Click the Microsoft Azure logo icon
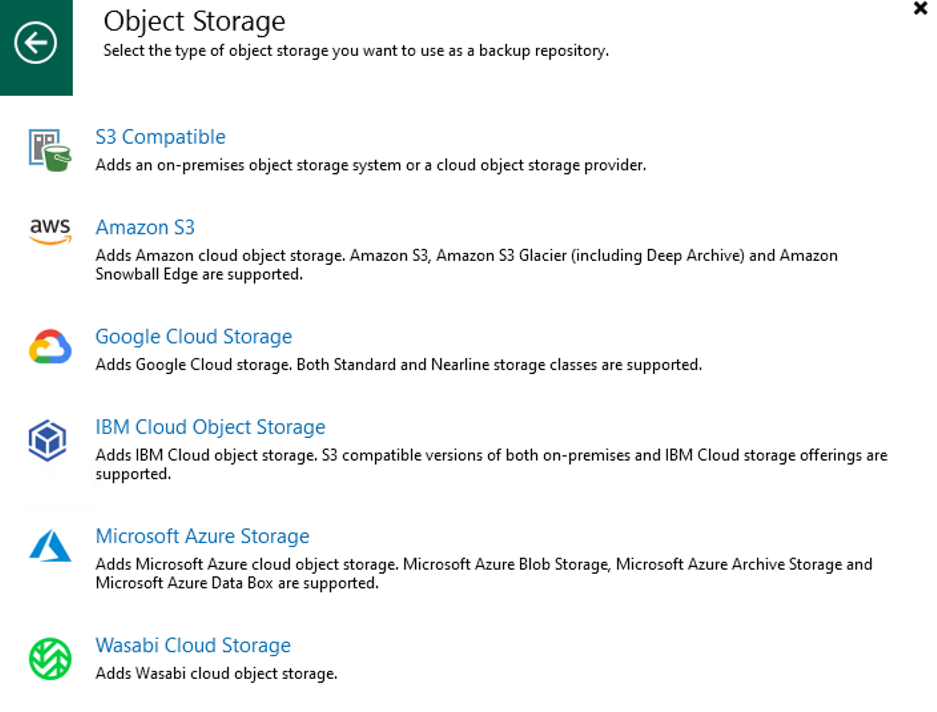The height and width of the screenshot is (712, 937). (49, 546)
